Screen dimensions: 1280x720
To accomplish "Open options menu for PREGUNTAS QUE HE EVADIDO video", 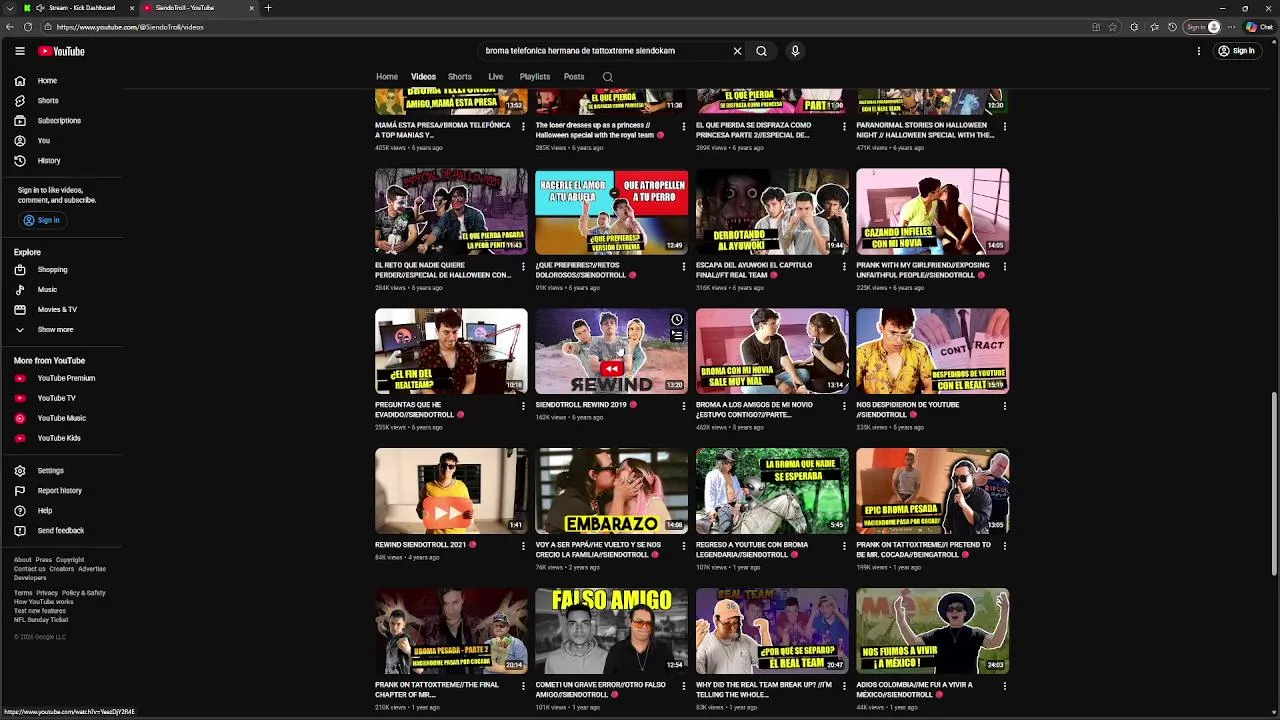I will pyautogui.click(x=523, y=406).
